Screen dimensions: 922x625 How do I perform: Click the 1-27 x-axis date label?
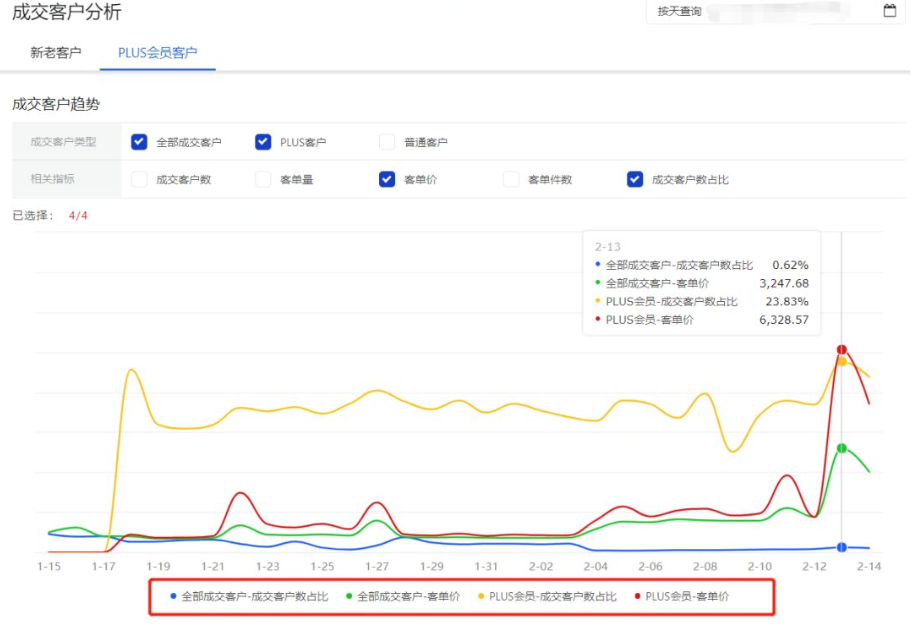coord(377,566)
